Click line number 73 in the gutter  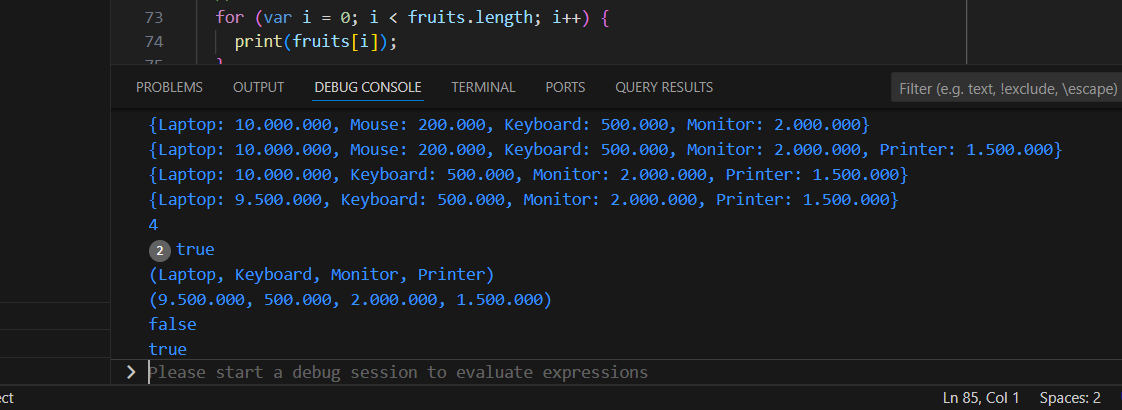(153, 17)
